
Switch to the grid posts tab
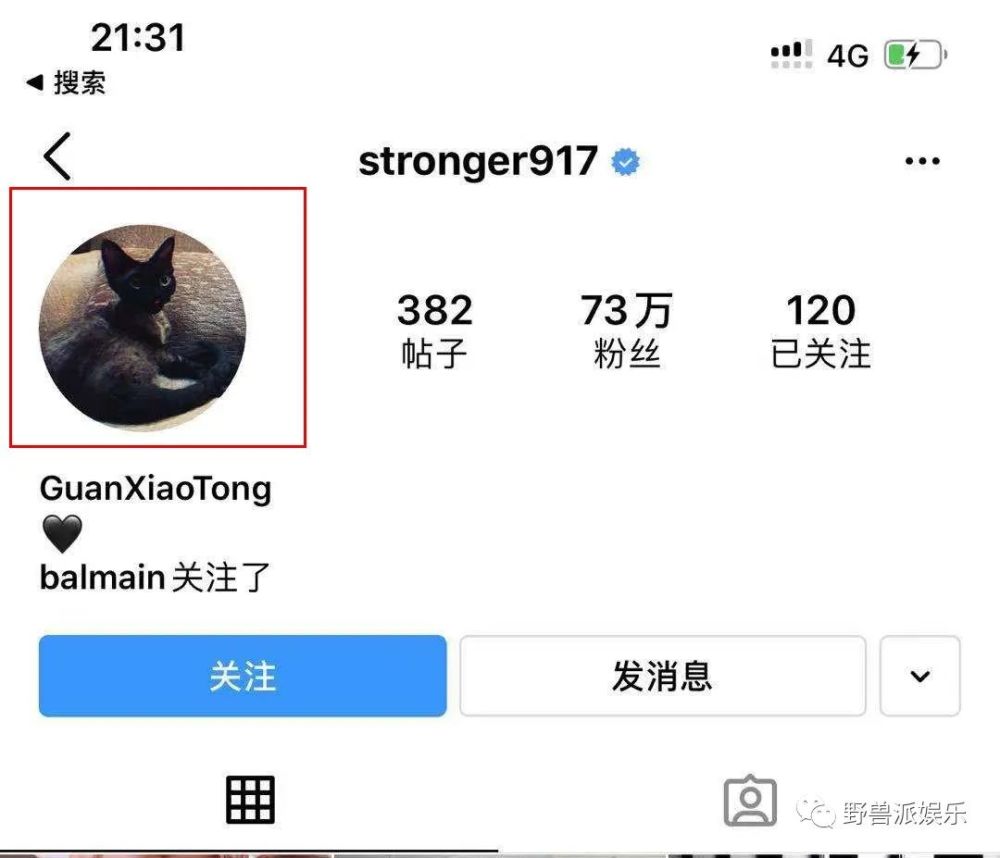click(250, 800)
